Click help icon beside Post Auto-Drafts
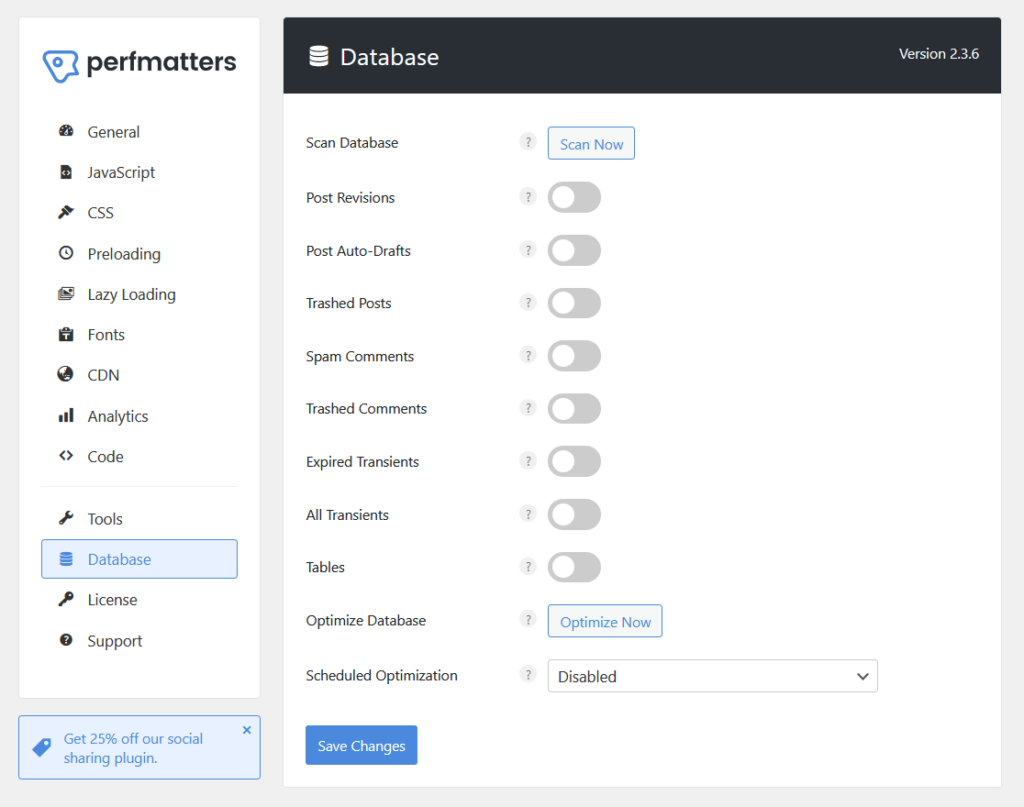Image resolution: width=1024 pixels, height=807 pixels. pyautogui.click(x=528, y=249)
